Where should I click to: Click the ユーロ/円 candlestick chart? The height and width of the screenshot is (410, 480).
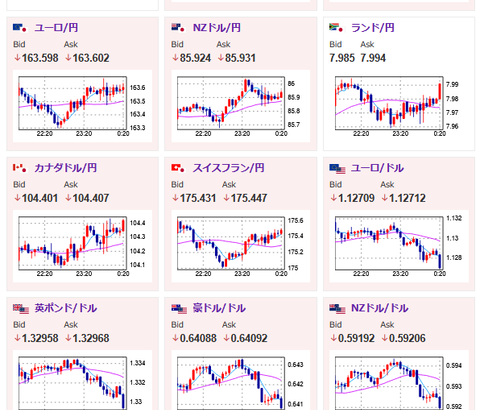(82, 106)
